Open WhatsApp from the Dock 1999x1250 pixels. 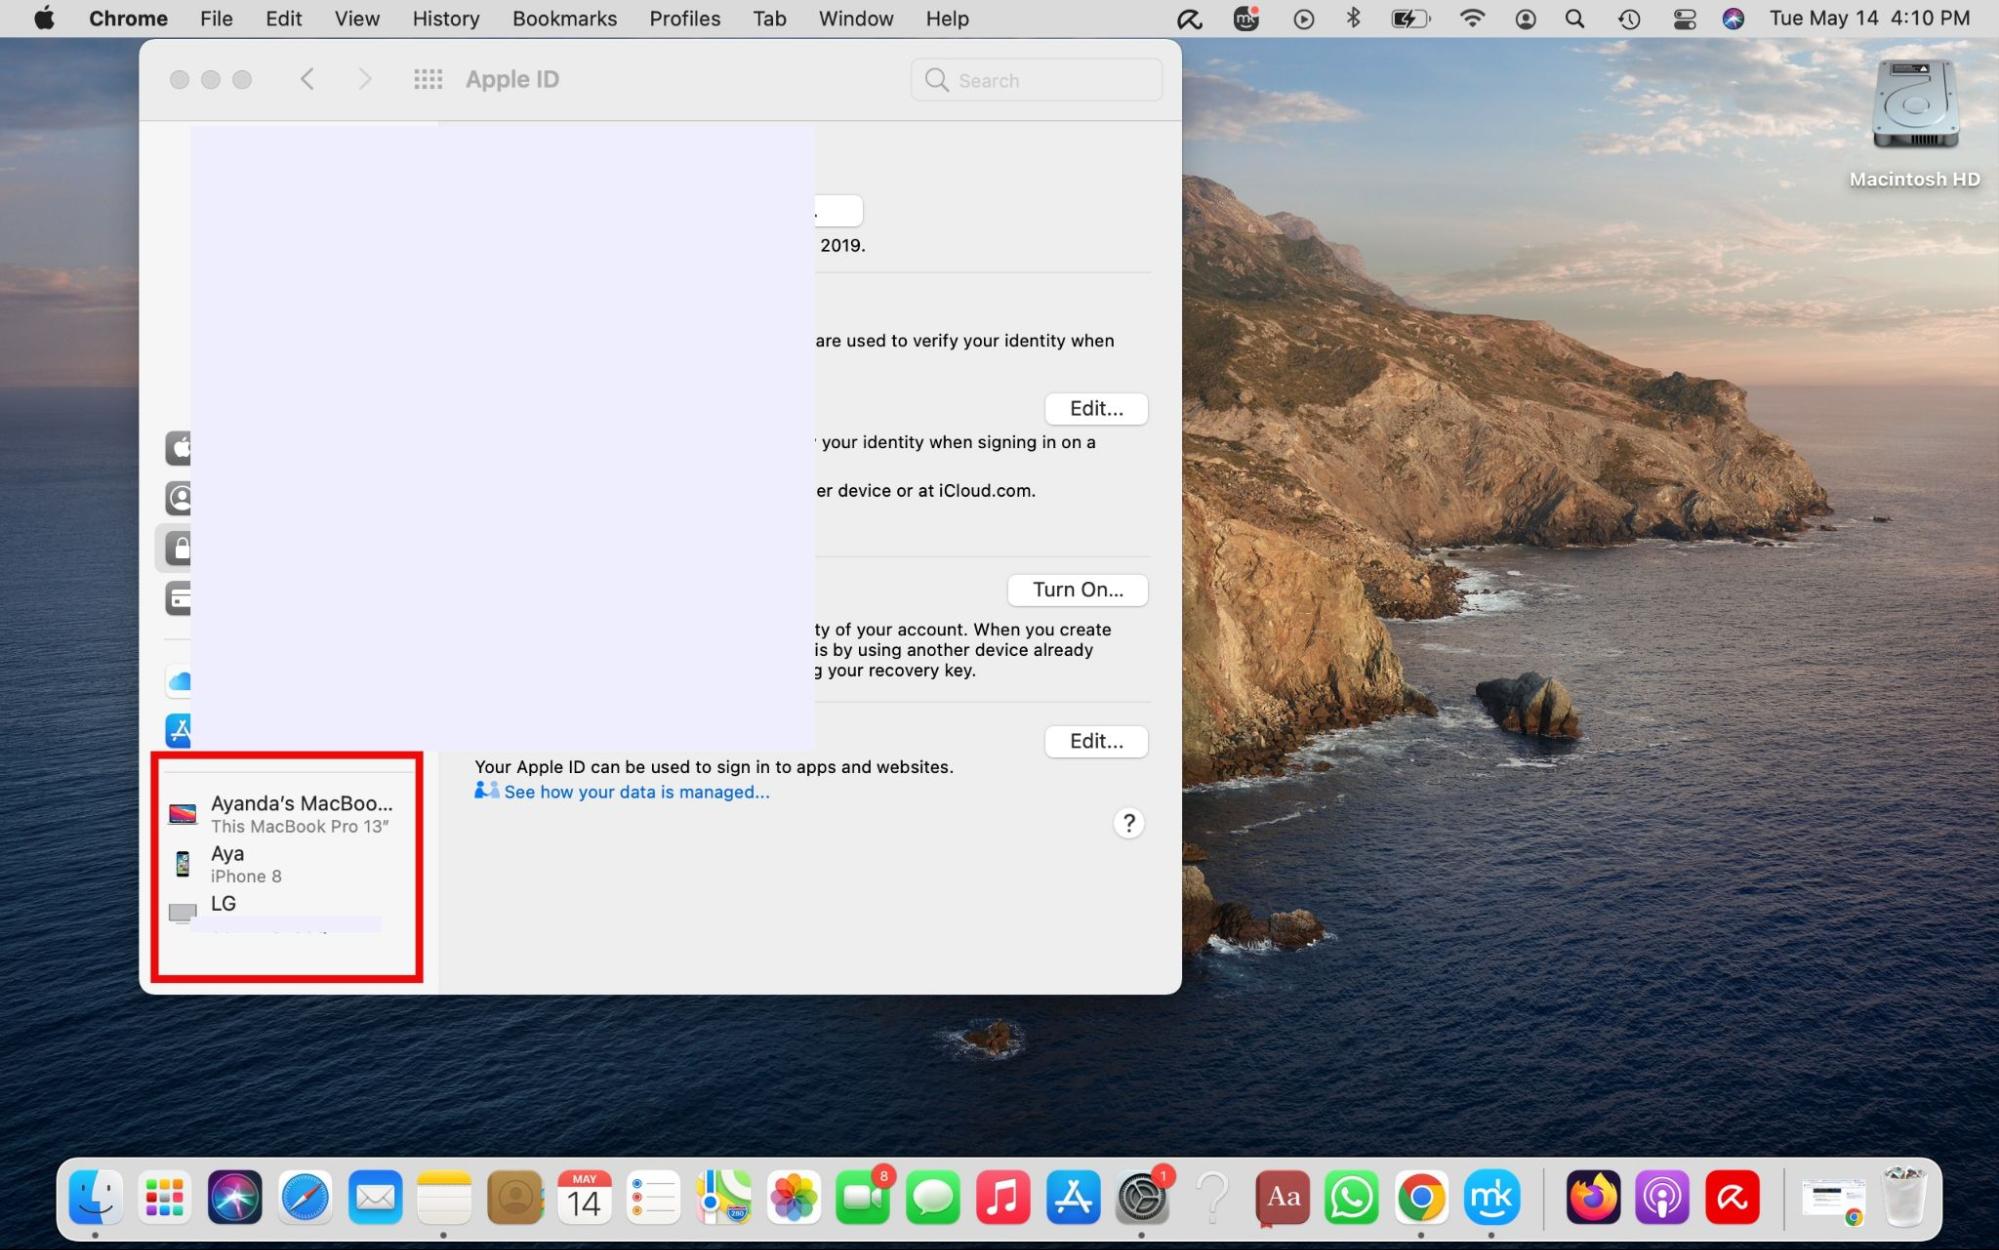tap(1352, 1197)
